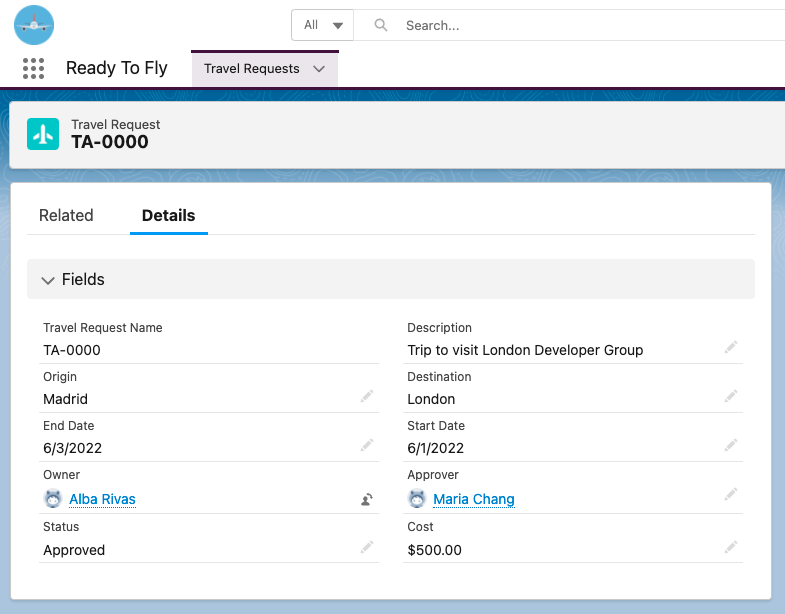Viewport: 785px width, 614px height.
Task: Click the TA-0000 record title
Action: 110,142
